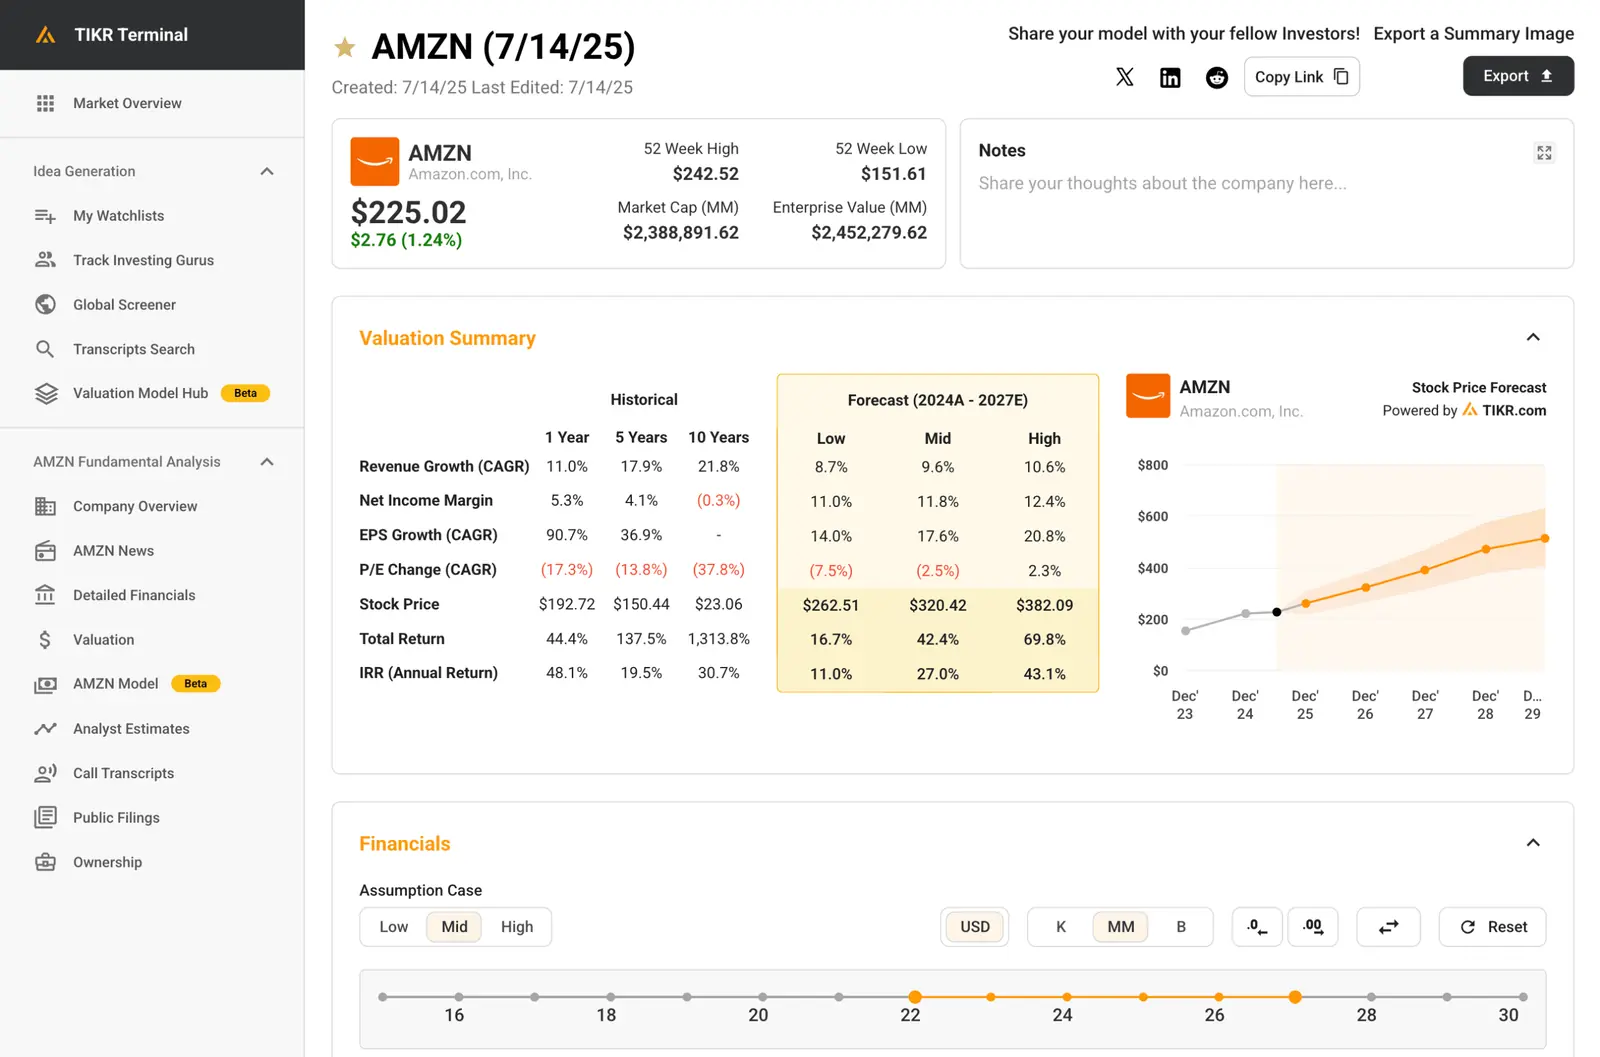Open Analyst Estimates in the sidebar
Screen dimensions: 1600x1057
coord(131,729)
